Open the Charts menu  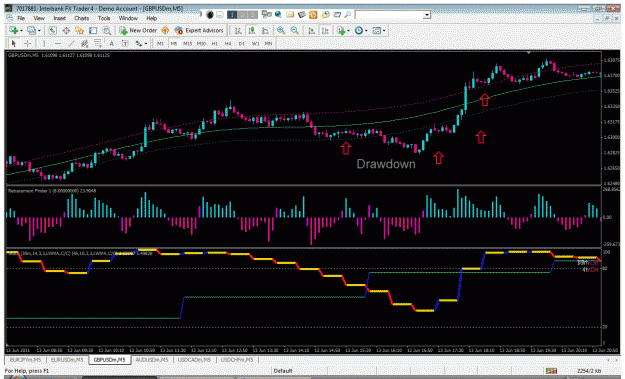(x=81, y=18)
